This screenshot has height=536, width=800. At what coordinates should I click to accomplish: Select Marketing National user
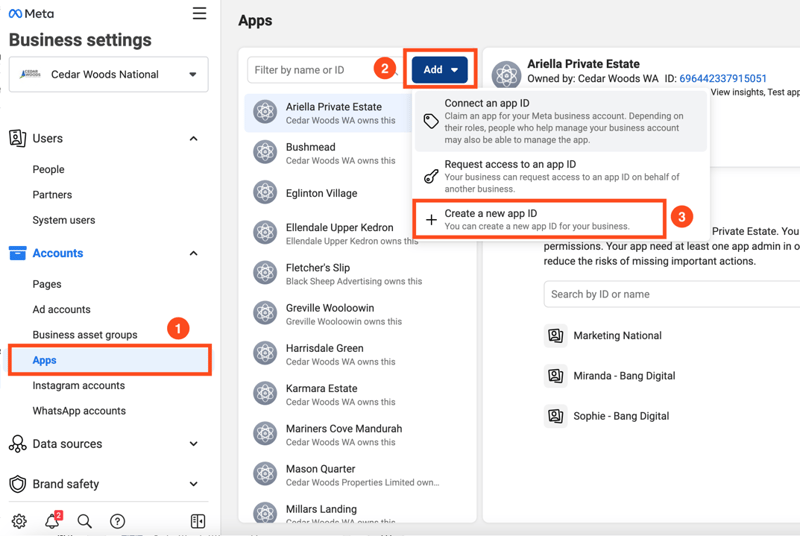(617, 336)
